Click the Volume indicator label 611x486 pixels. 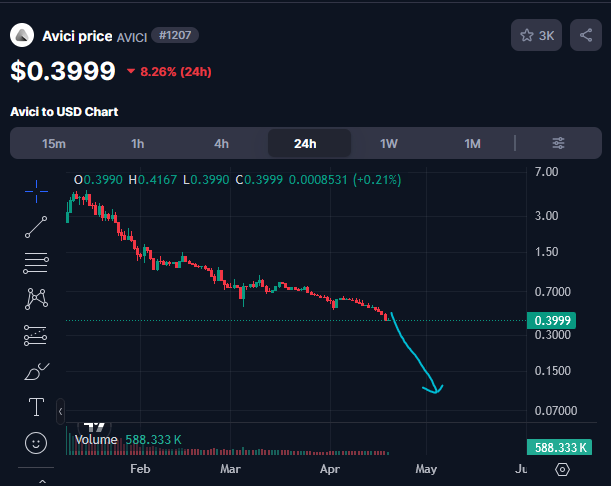tap(96, 440)
